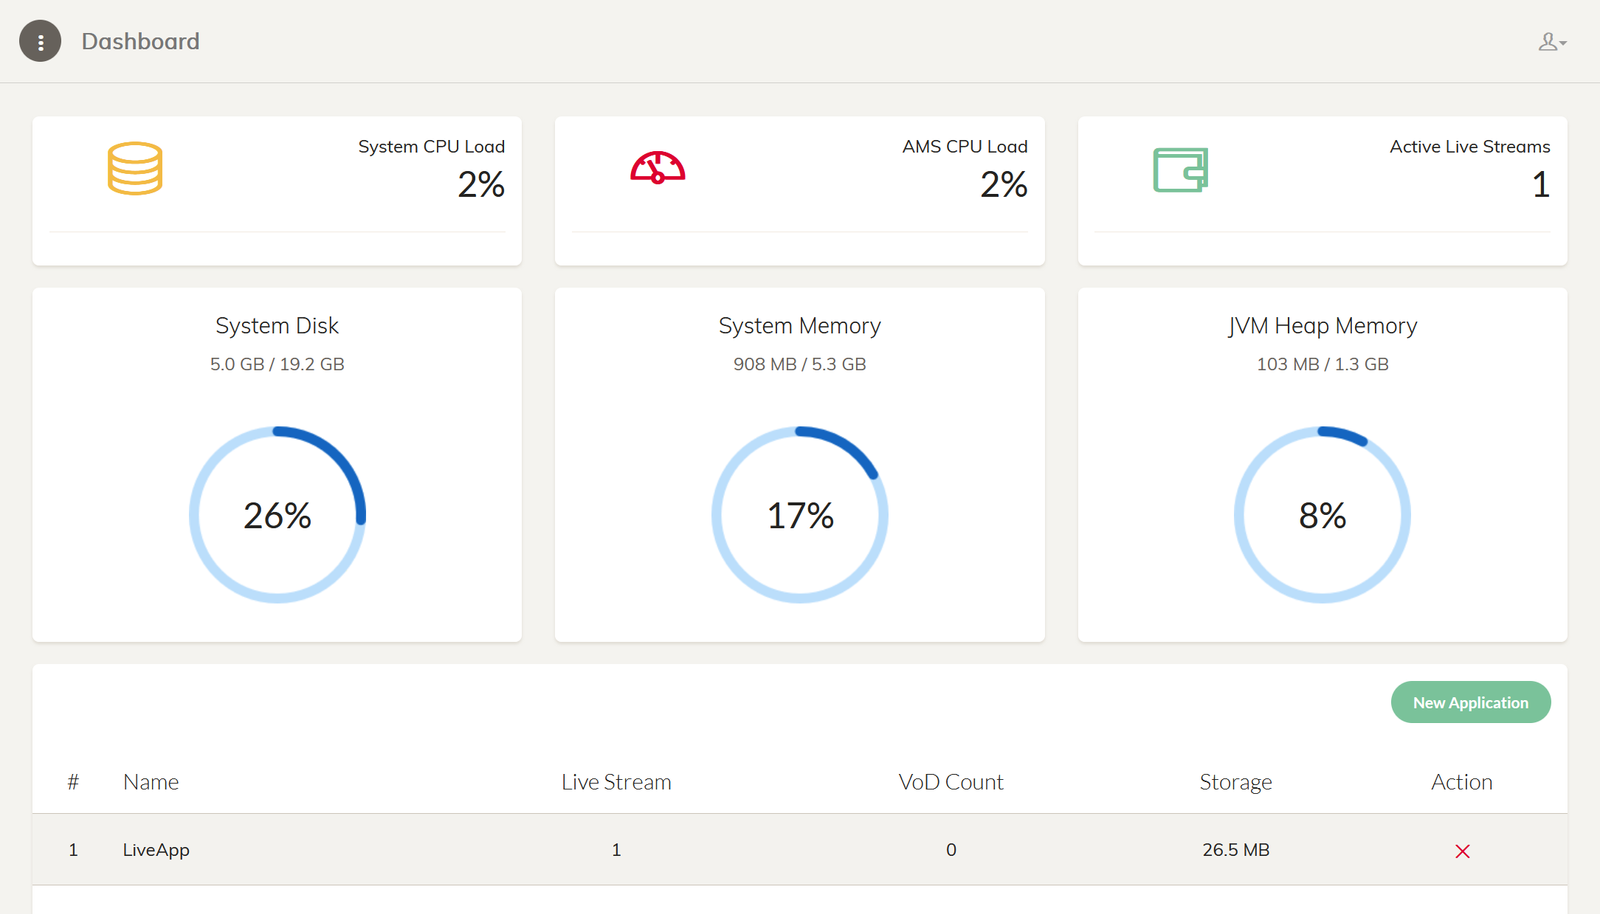The image size is (1600, 914).
Task: Open the LiveApp application name
Action: click(156, 850)
